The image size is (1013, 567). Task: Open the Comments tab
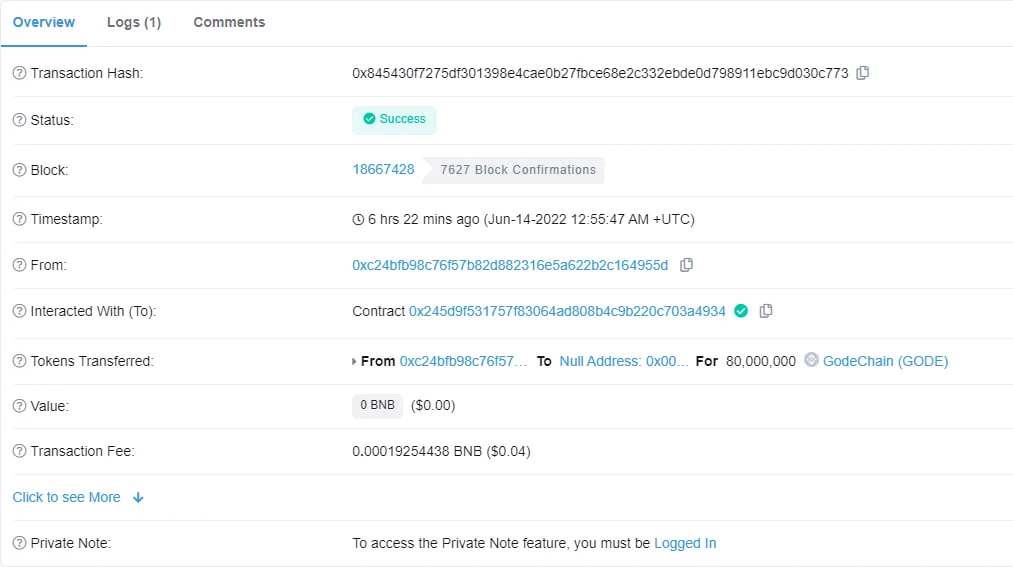tap(229, 22)
